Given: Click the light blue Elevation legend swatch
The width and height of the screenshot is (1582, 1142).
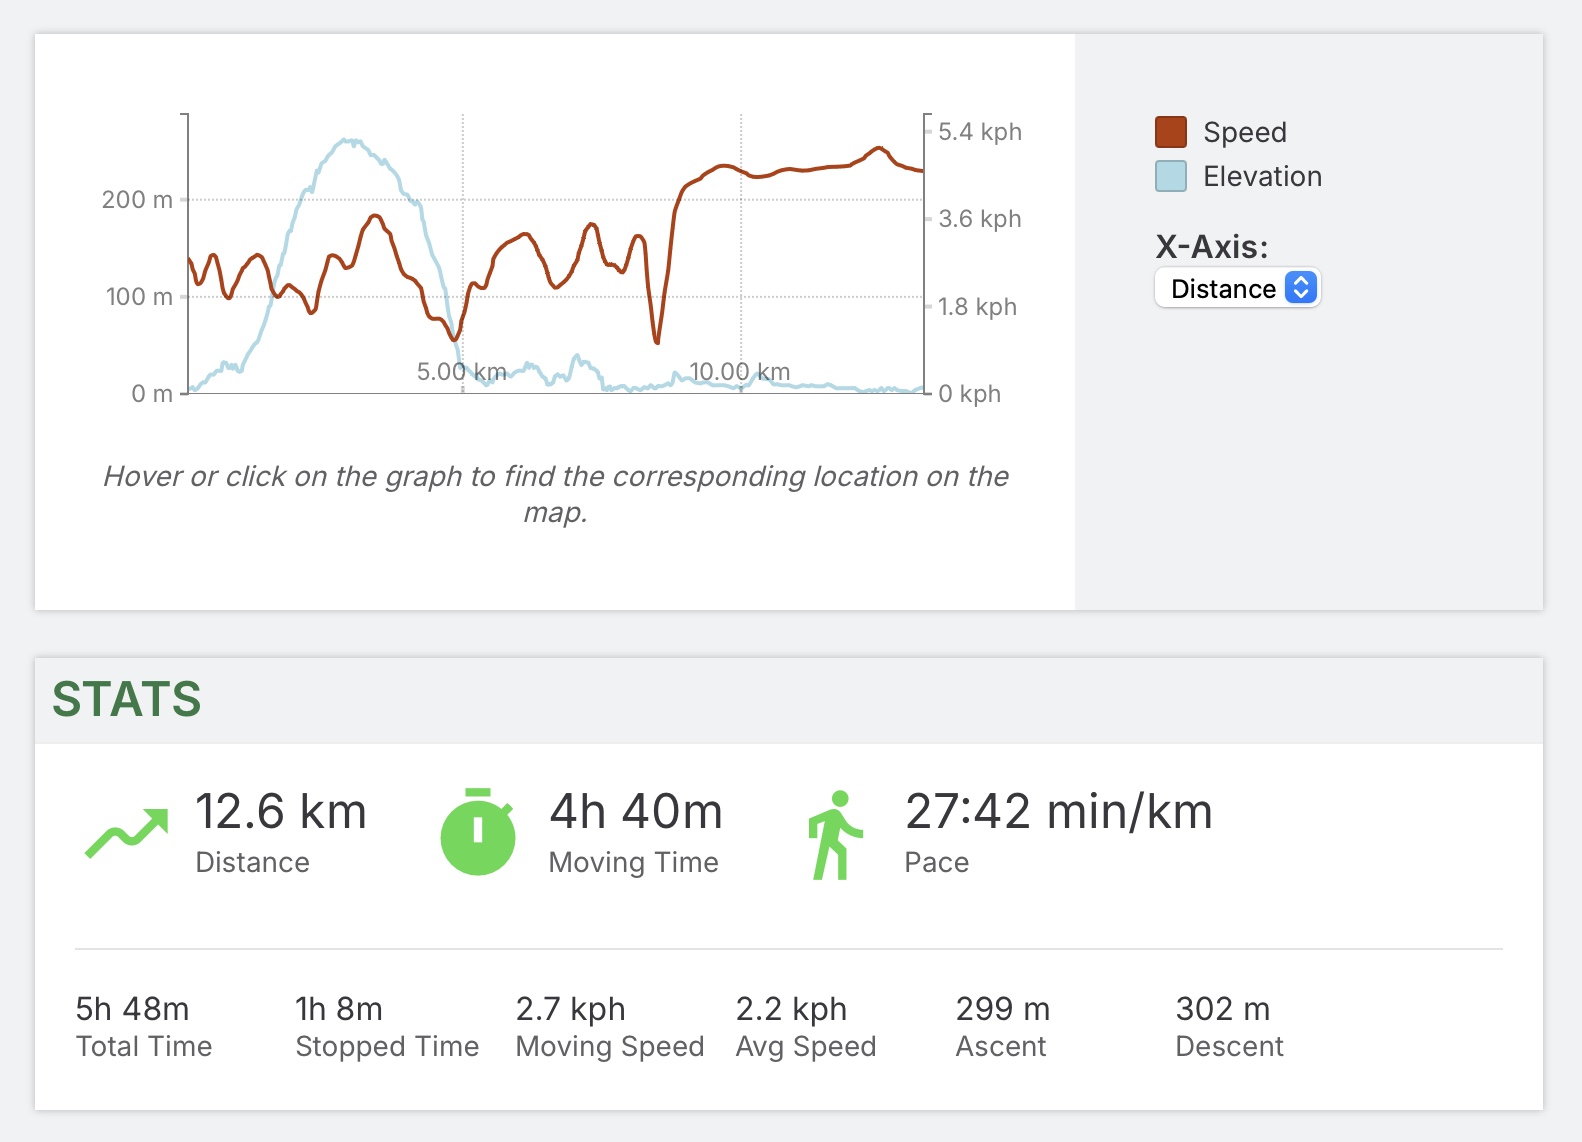Looking at the screenshot, I should [1170, 176].
